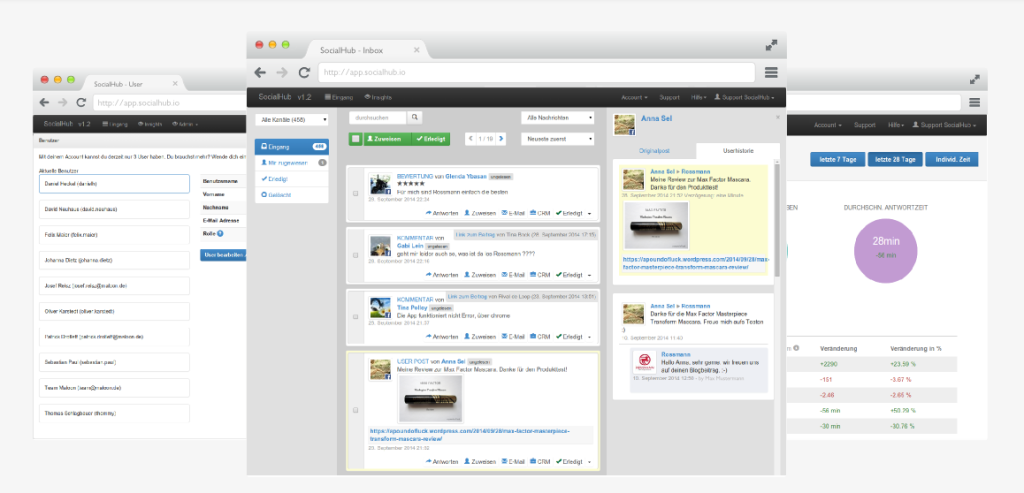Assign Glenda Ybasan's review via Zuweisen

(x=479, y=213)
